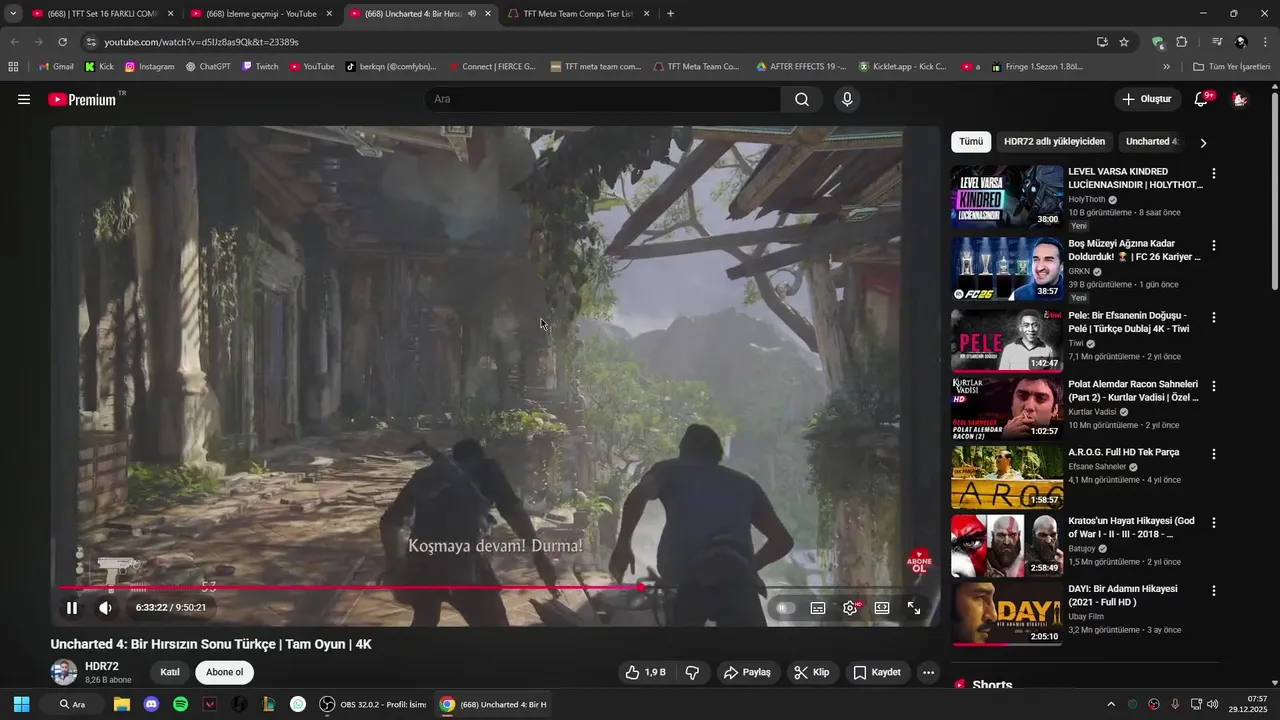Viewport: 1280px width, 720px height.
Task: Open the ChatGPT bookmark
Action: point(208,67)
